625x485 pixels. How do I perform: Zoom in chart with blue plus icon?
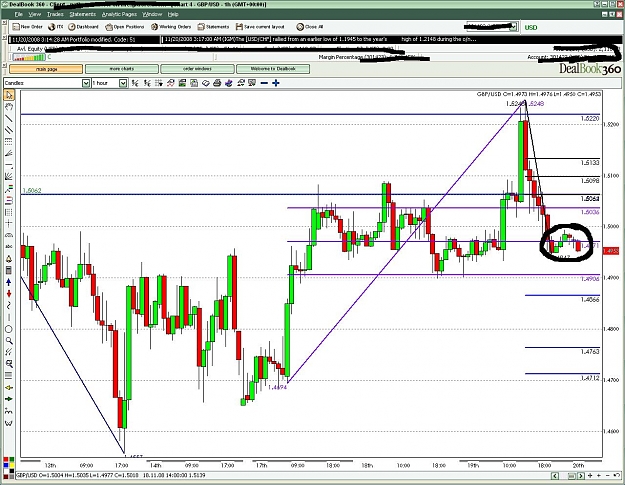pyautogui.click(x=275, y=83)
